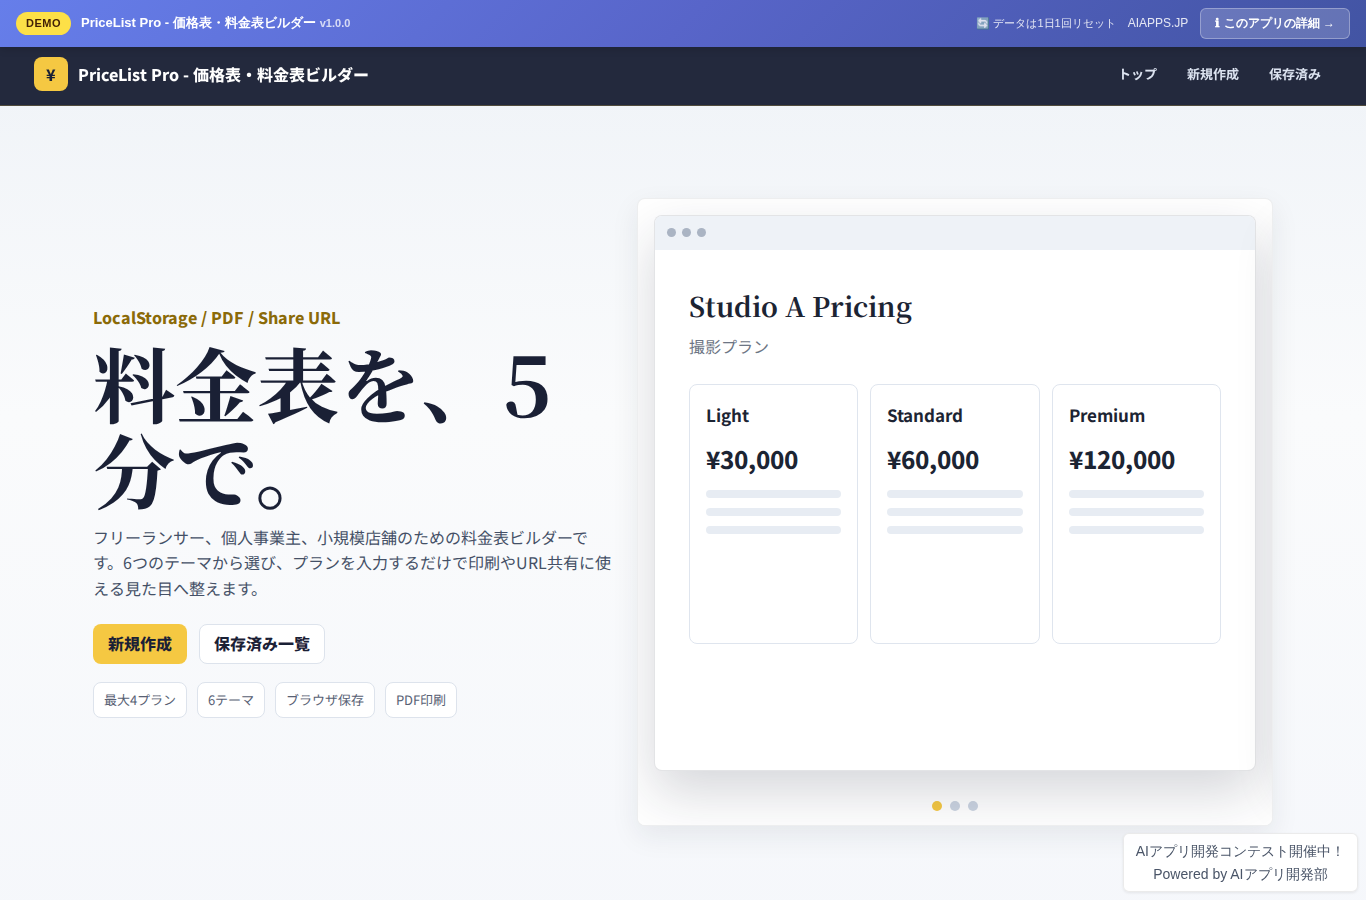Click the LocalStorage / PDF / Share URL label

click(x=216, y=318)
